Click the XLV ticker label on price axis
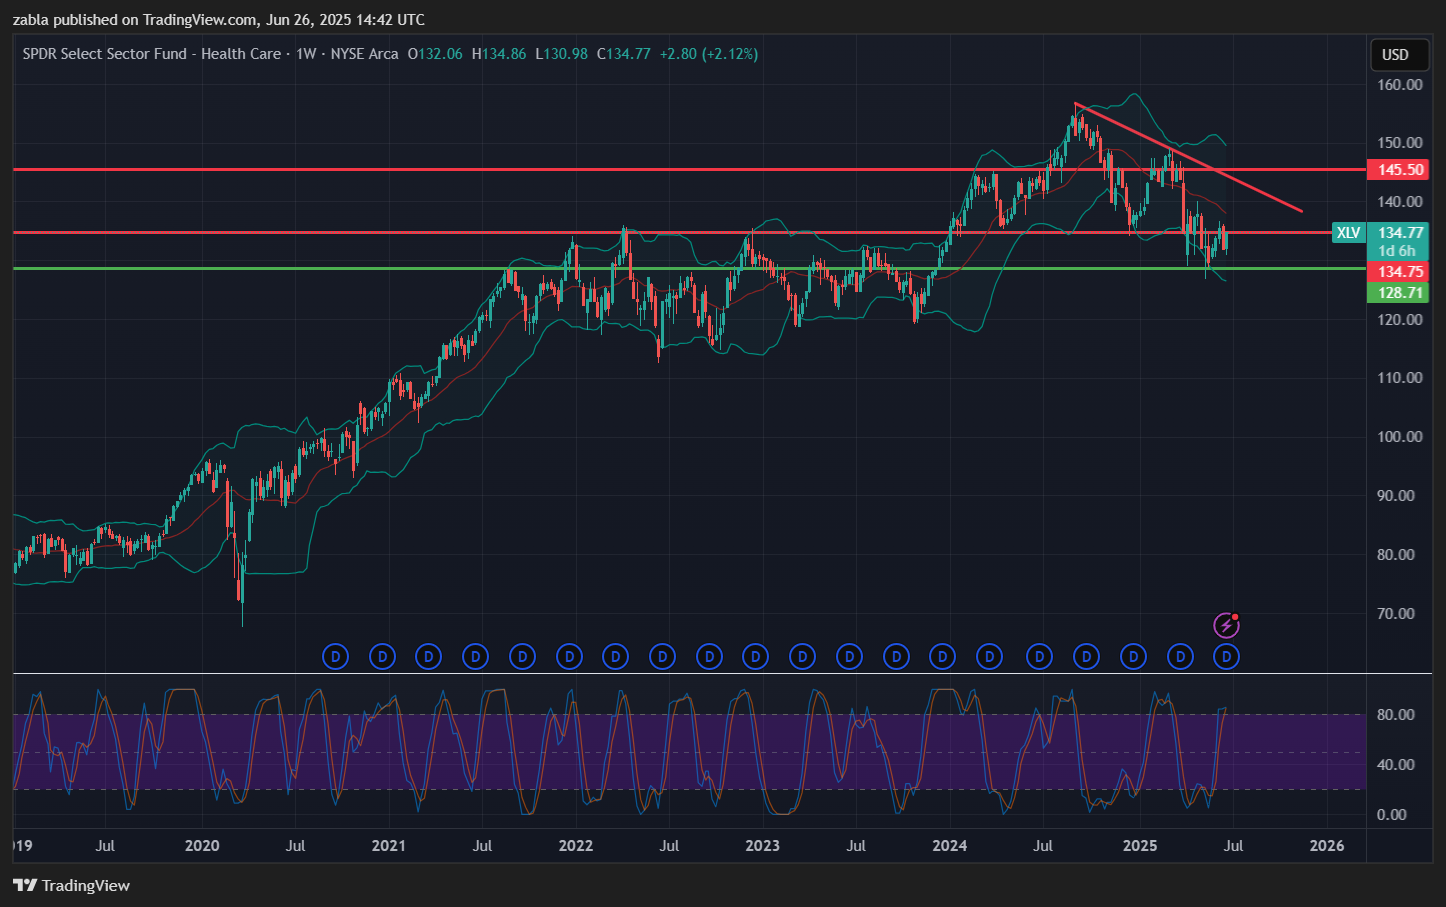1446x907 pixels. (1348, 233)
